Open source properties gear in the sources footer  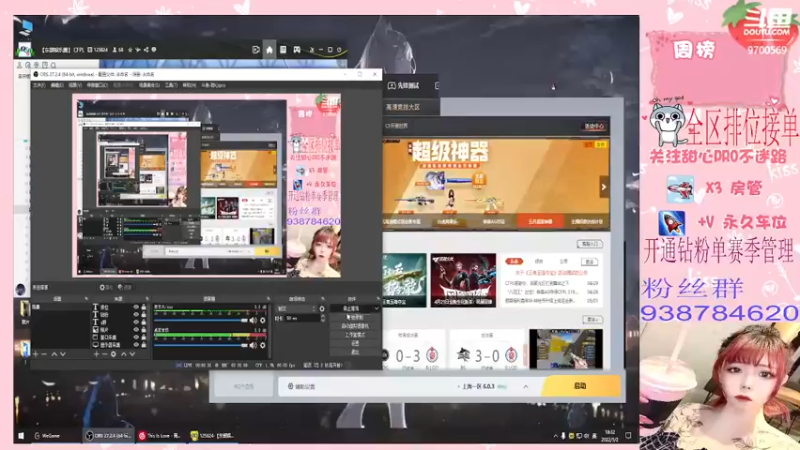(x=113, y=354)
